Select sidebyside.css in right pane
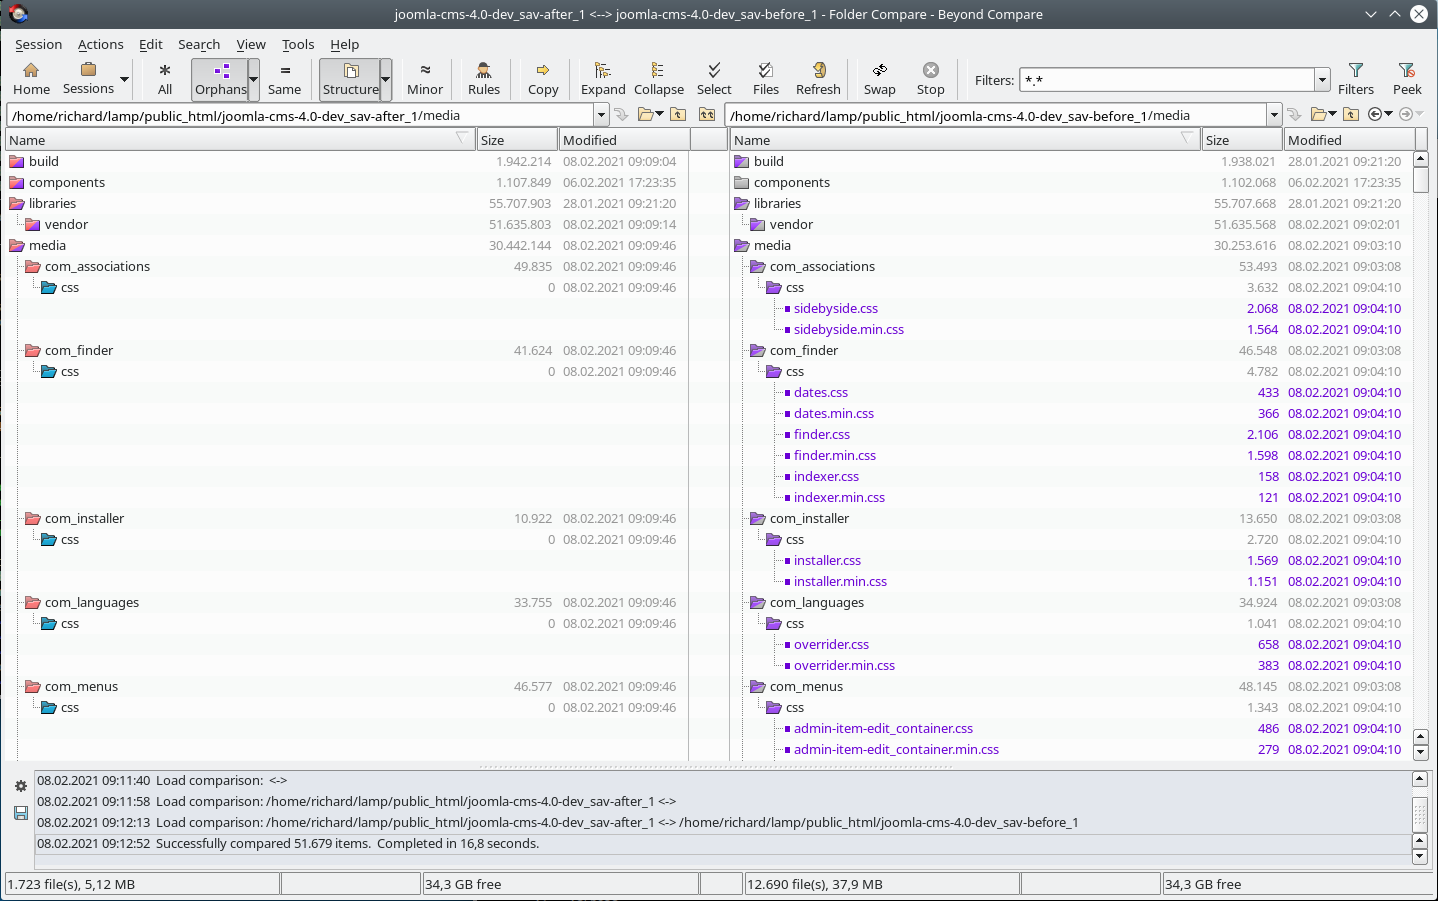This screenshot has height=901, width=1438. pyautogui.click(x=836, y=308)
